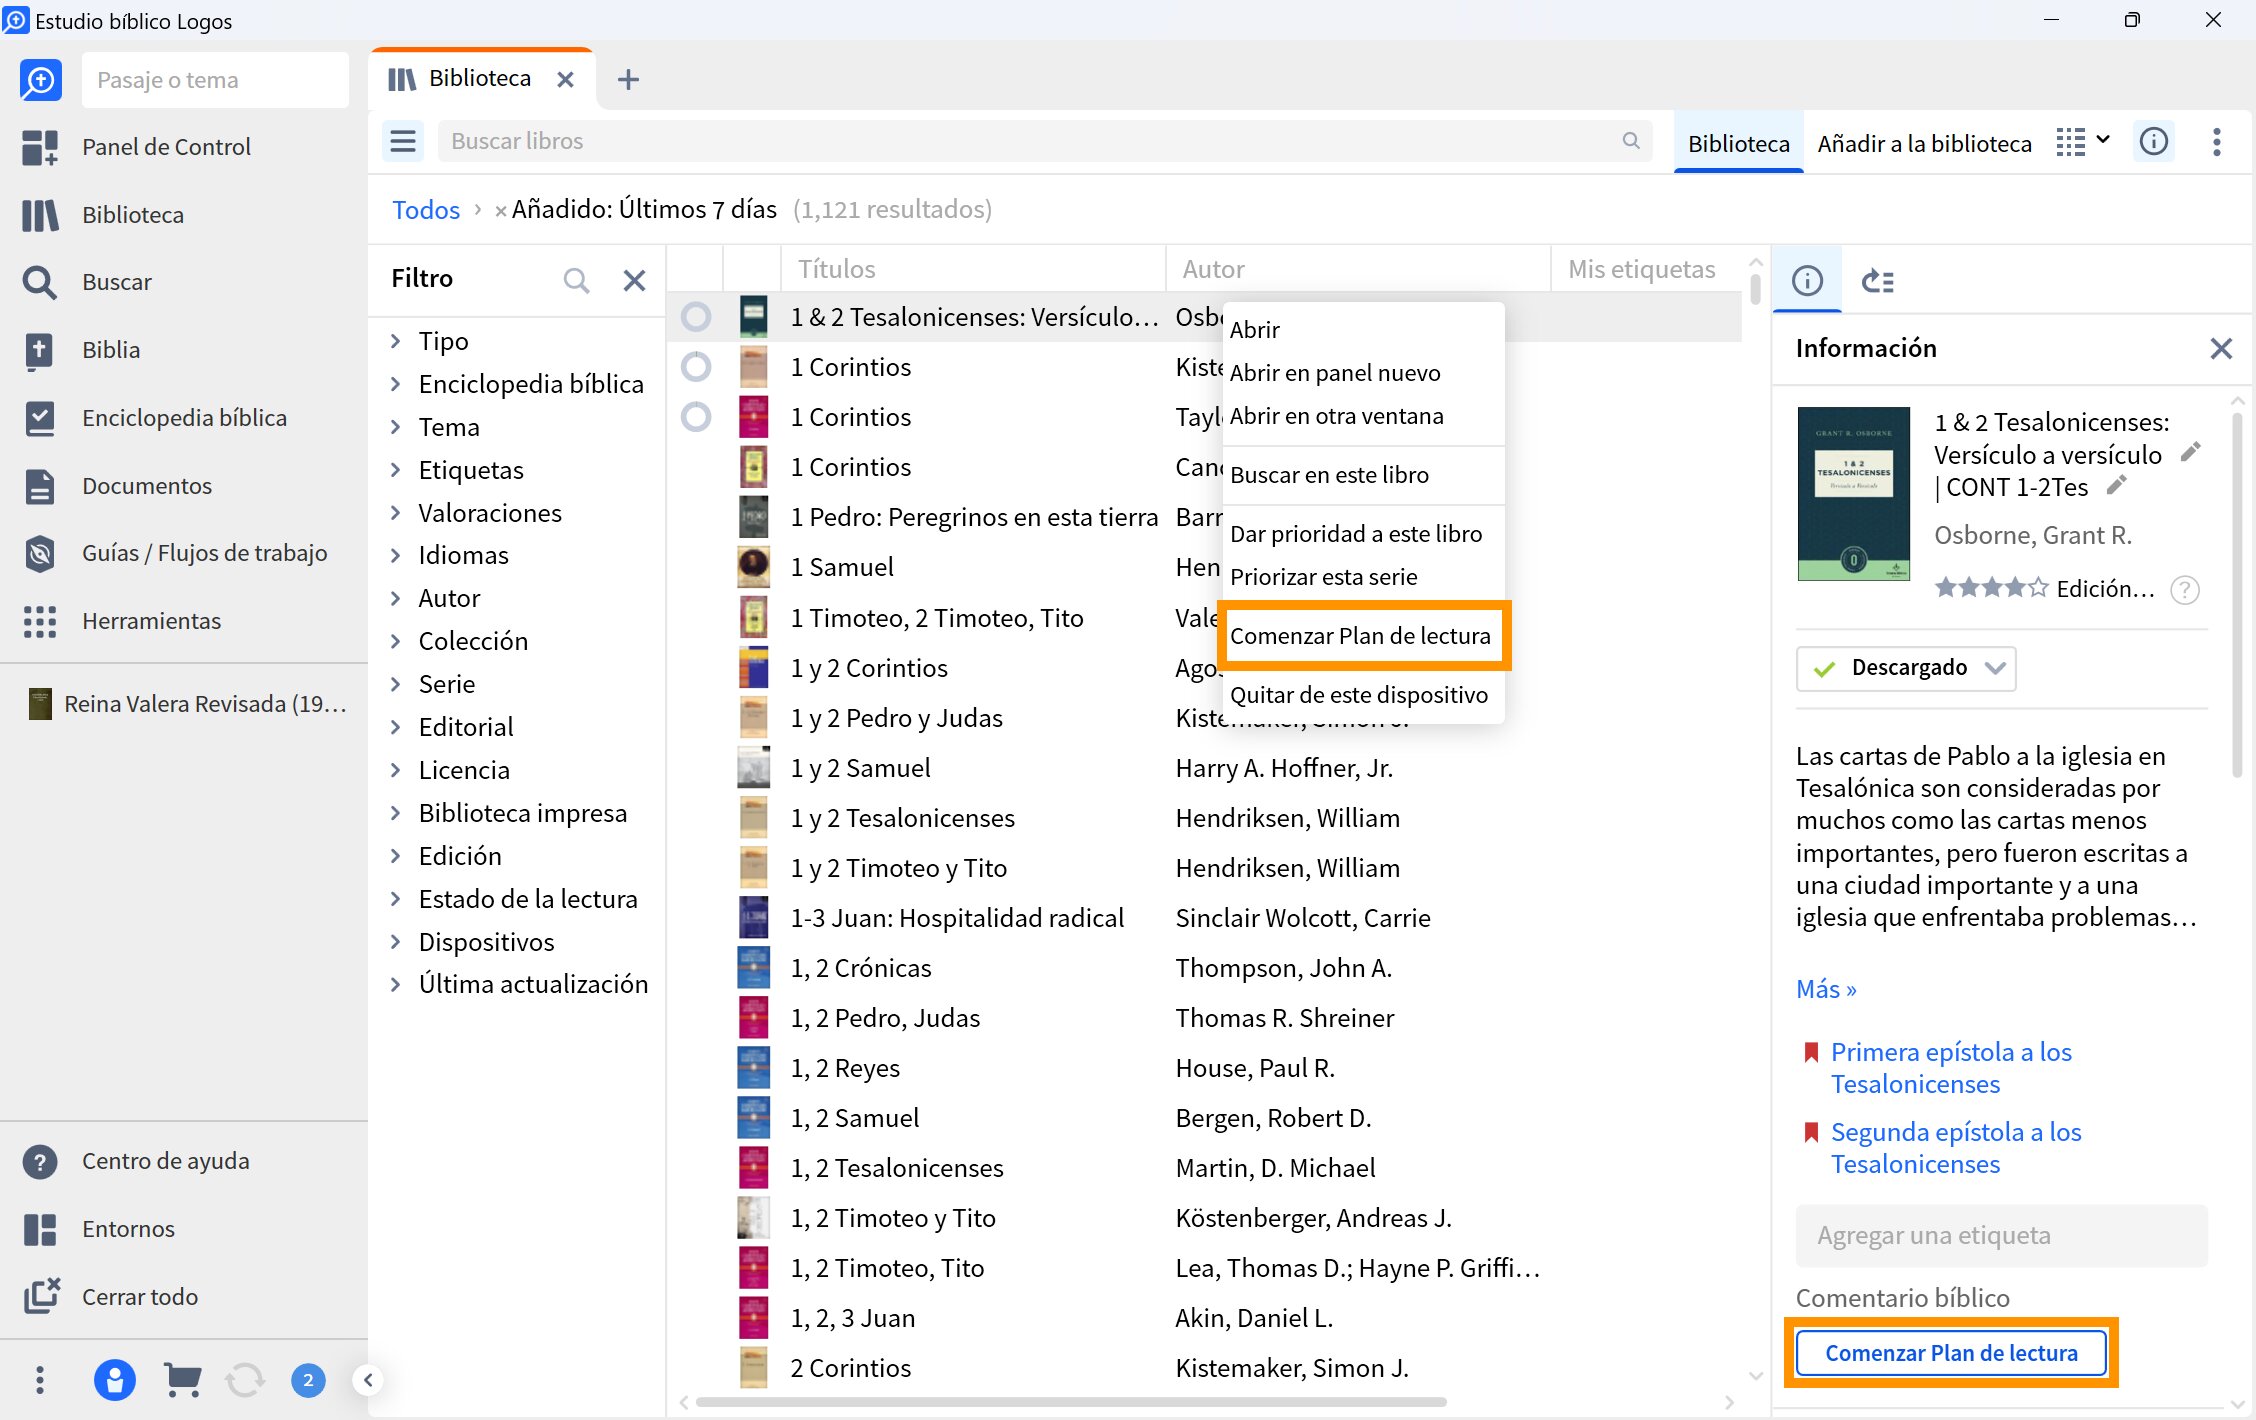The image size is (2256, 1420).
Task: Expand the Estado de la lectura filter
Action: click(x=396, y=899)
